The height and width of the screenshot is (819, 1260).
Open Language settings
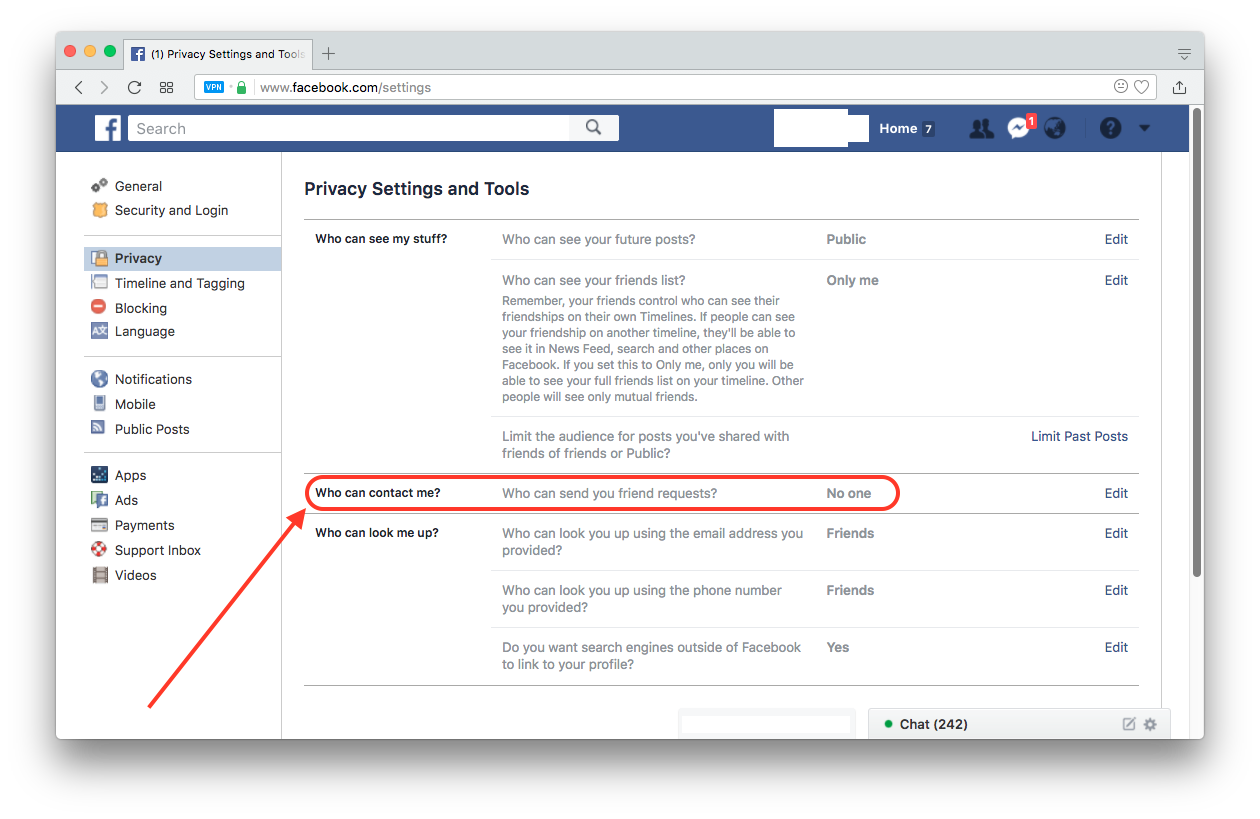[x=144, y=331]
